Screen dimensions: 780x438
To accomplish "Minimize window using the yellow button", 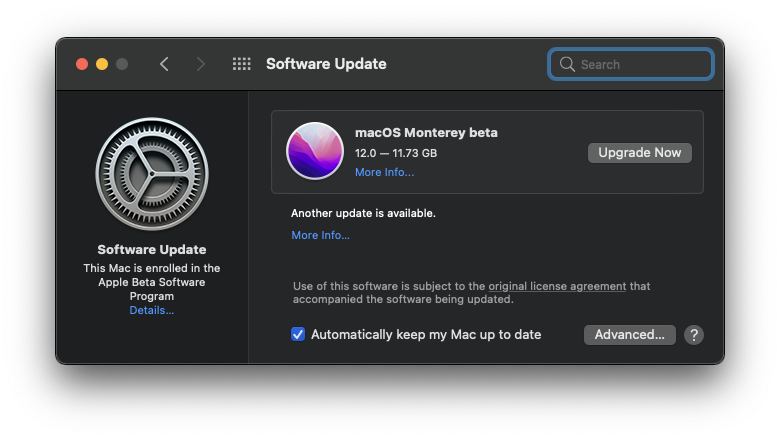I will [x=102, y=64].
